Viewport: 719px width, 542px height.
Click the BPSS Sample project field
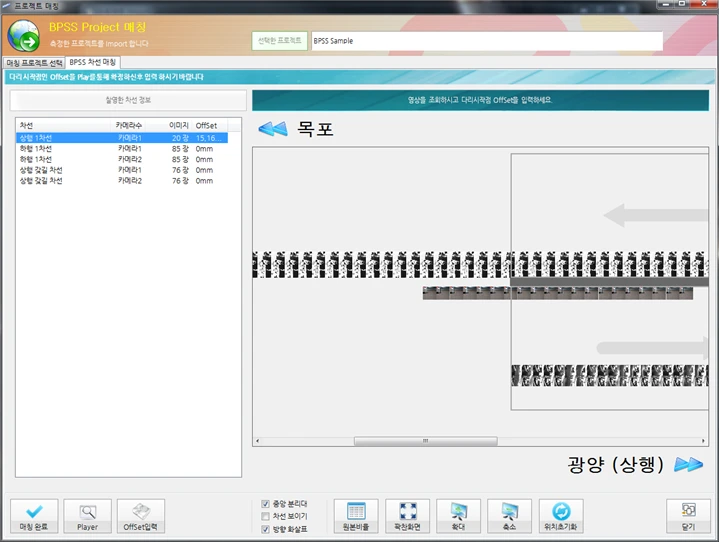[x=487, y=41]
